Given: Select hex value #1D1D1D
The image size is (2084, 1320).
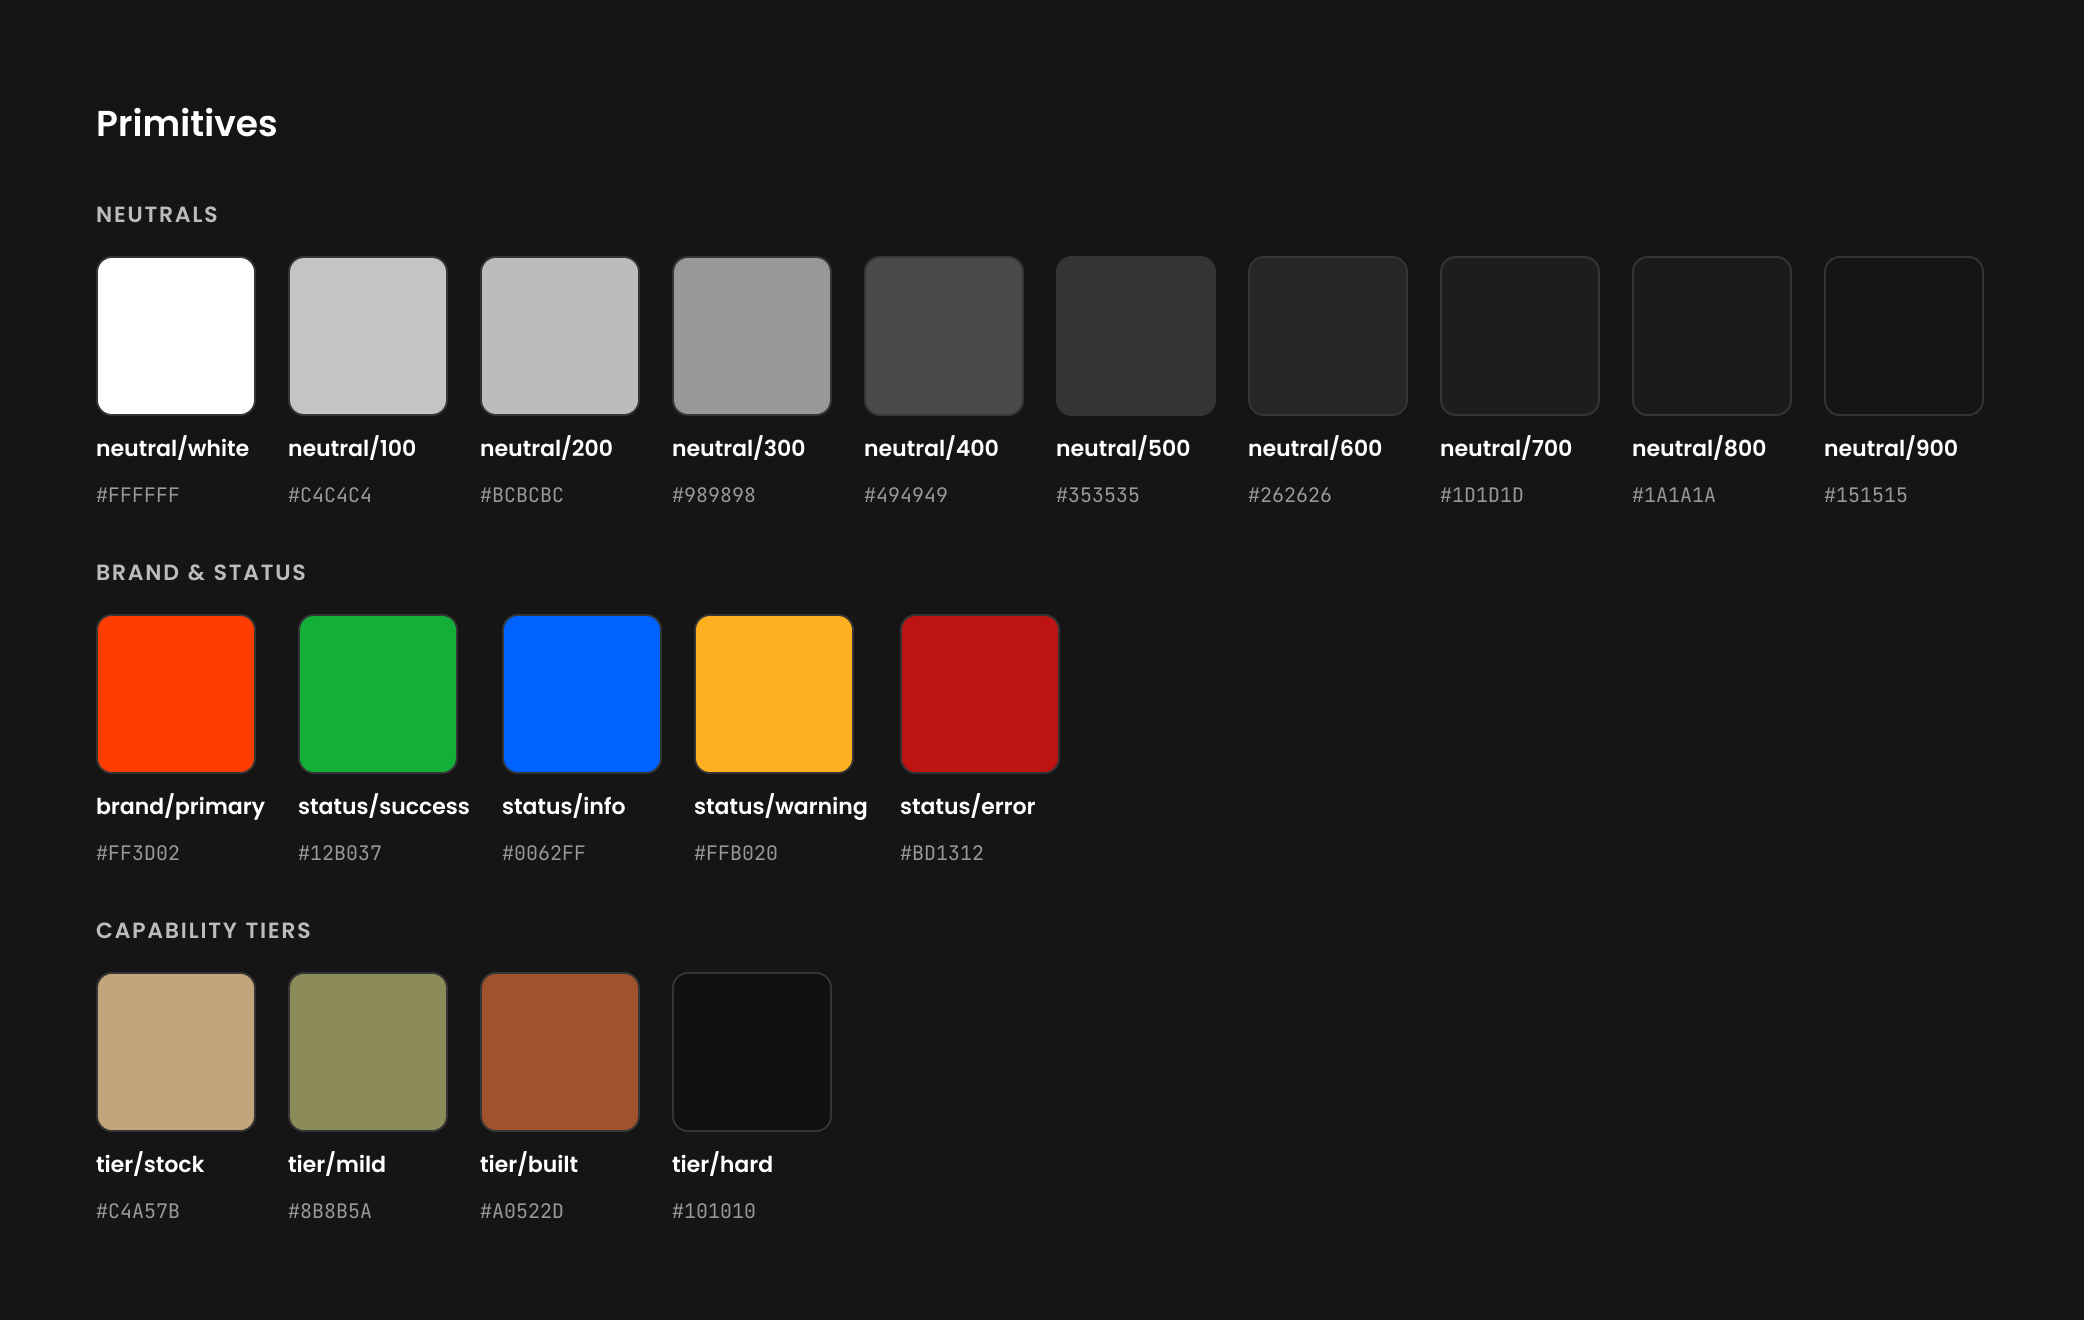Looking at the screenshot, I should click(x=1482, y=495).
